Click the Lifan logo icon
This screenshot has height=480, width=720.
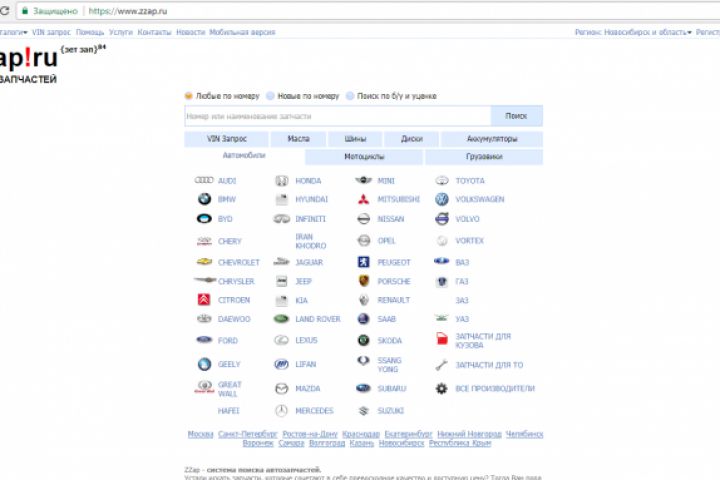click(x=281, y=364)
